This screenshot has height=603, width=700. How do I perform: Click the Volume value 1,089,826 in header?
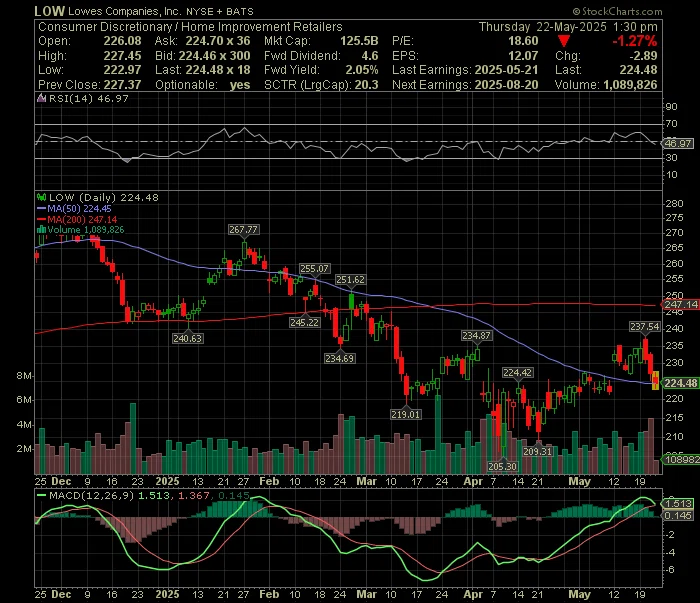(x=630, y=85)
